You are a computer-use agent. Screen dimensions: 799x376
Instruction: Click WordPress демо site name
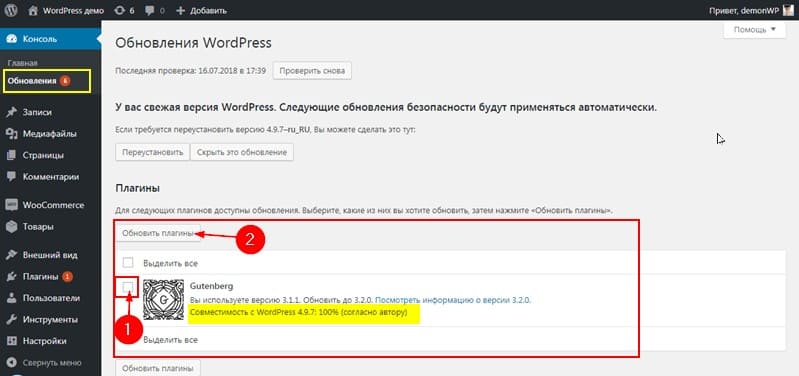click(x=73, y=10)
